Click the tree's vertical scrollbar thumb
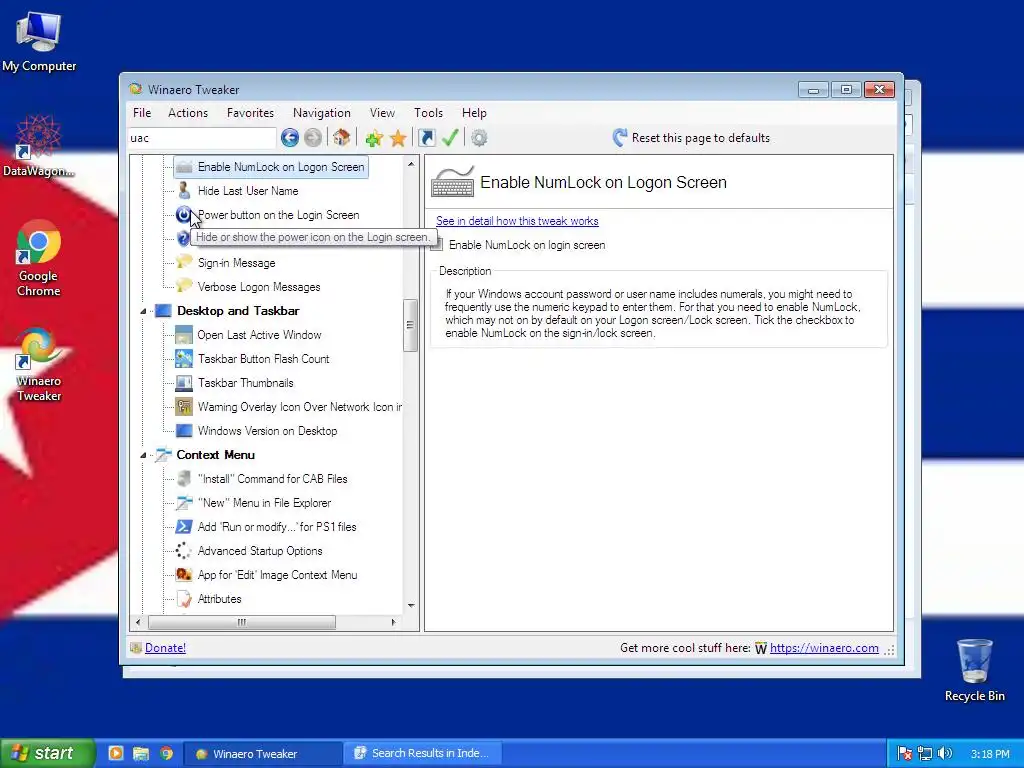Screen dimensions: 1024x768 pyautogui.click(x=410, y=325)
